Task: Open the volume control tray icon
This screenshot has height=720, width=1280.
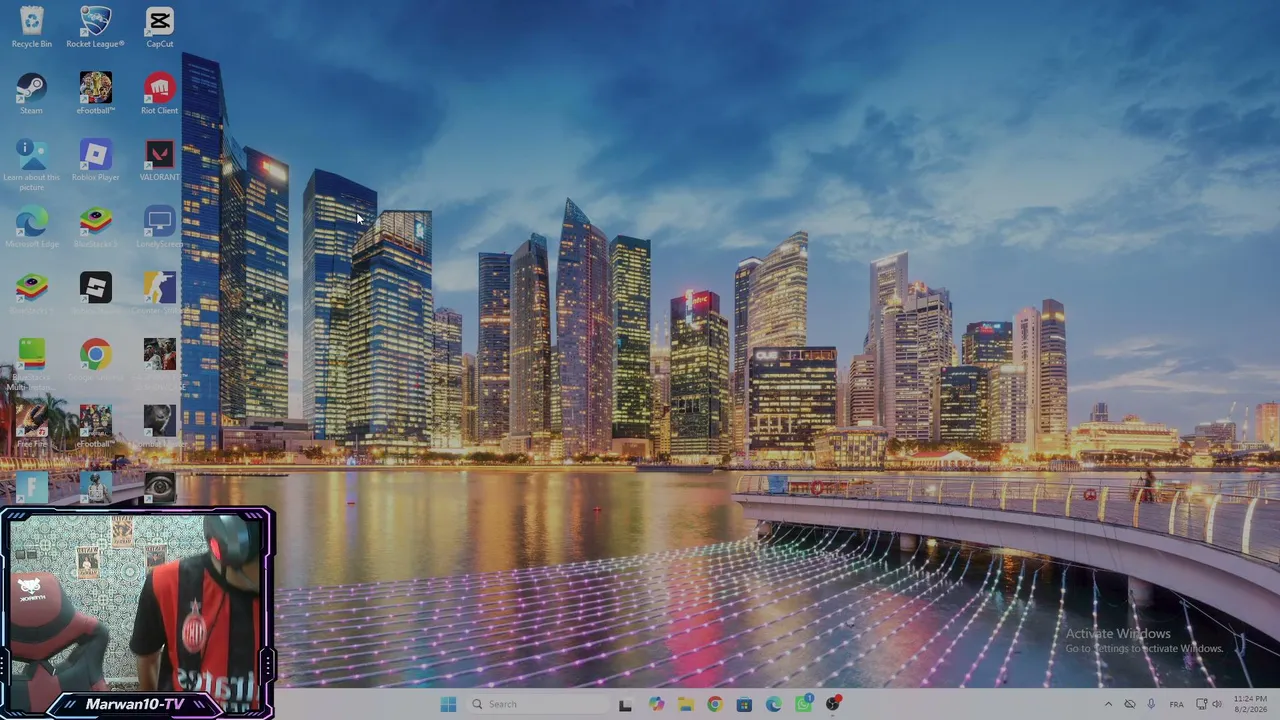Action: click(x=1217, y=704)
